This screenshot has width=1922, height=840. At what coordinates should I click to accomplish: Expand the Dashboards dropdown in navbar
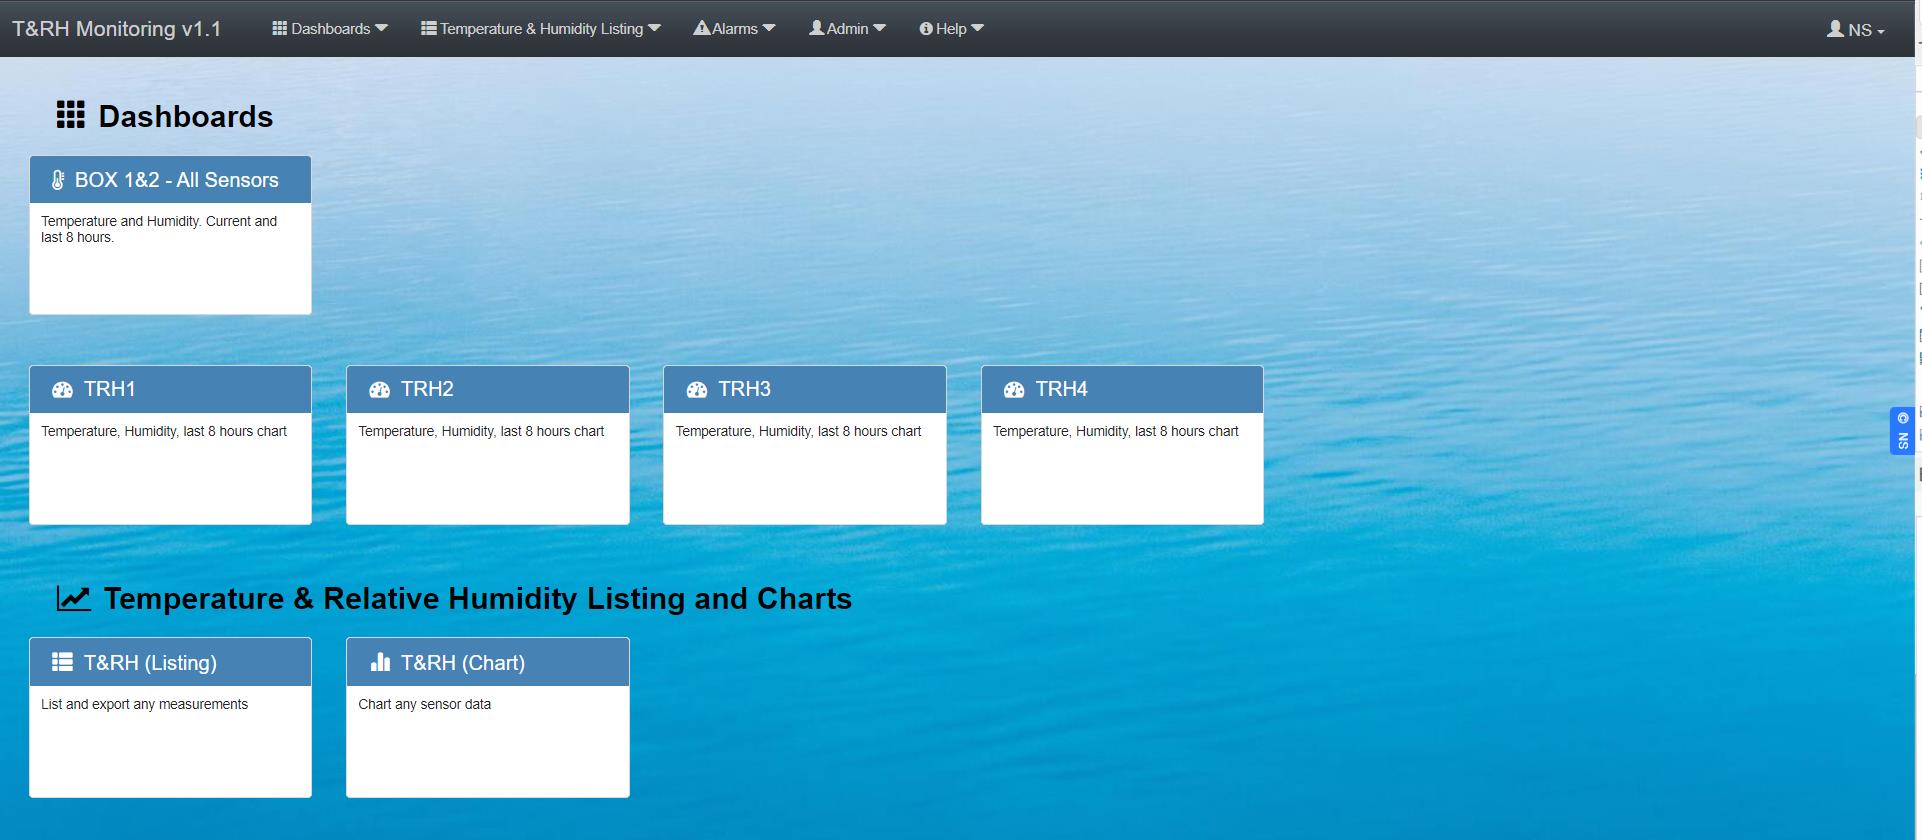pyautogui.click(x=330, y=29)
